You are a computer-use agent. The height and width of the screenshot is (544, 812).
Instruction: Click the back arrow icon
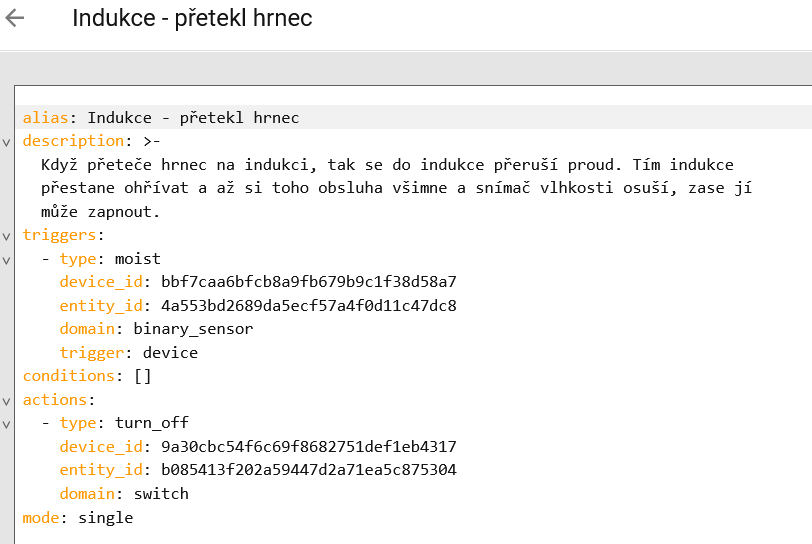click(15, 18)
